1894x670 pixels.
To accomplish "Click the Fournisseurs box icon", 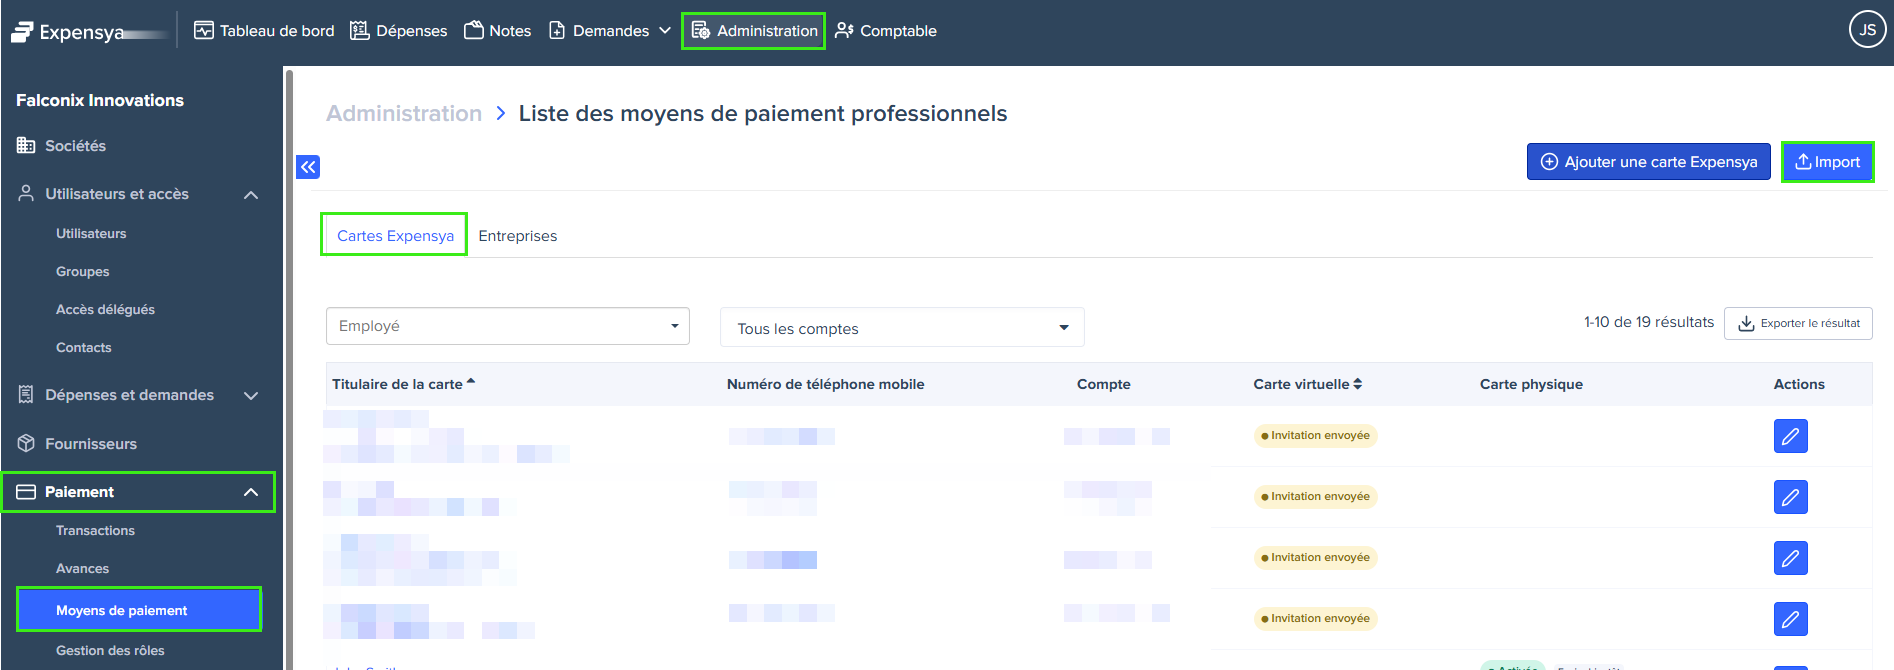I will pyautogui.click(x=26, y=443).
